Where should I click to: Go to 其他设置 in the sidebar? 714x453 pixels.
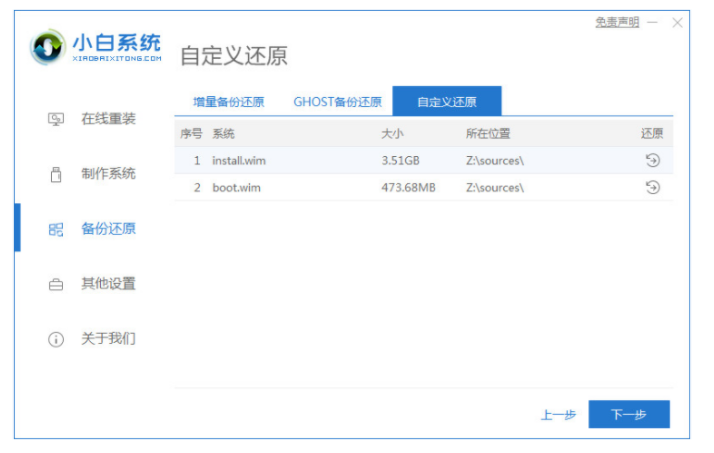[x=108, y=284]
